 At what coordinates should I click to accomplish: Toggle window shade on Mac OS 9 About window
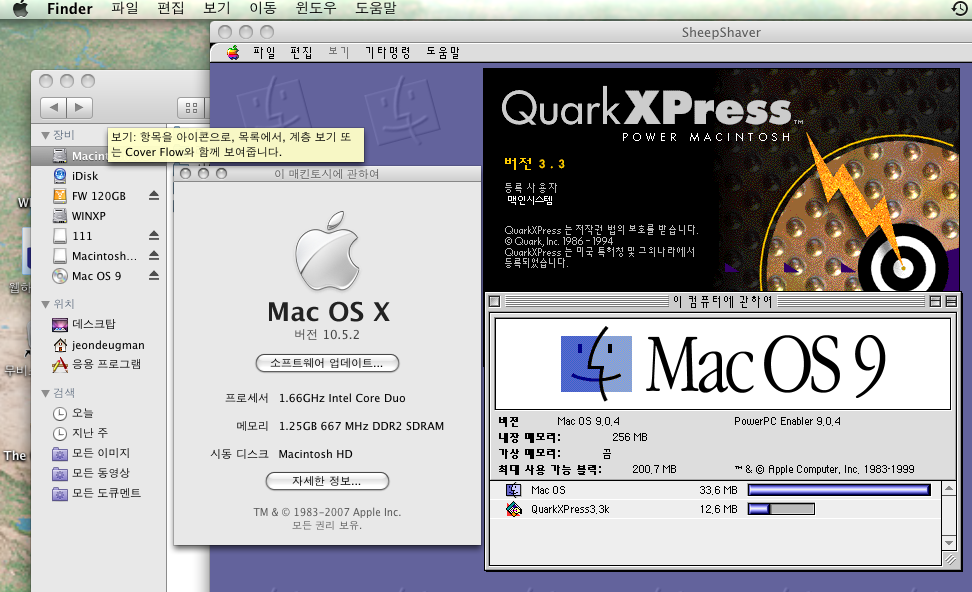click(x=952, y=301)
